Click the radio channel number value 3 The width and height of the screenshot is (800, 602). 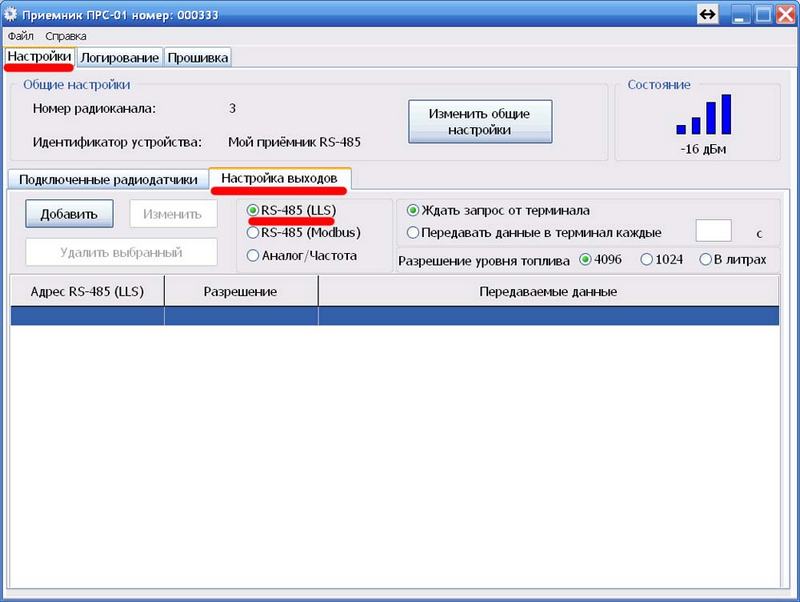[x=232, y=108]
